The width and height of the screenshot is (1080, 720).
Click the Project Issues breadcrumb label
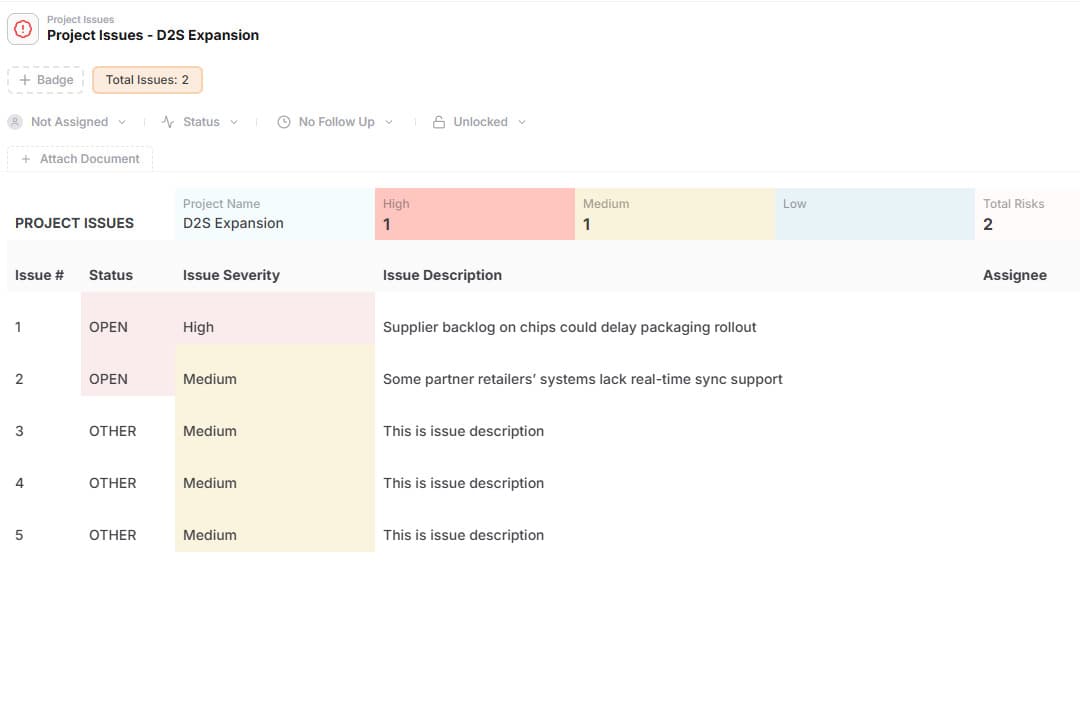coord(81,19)
